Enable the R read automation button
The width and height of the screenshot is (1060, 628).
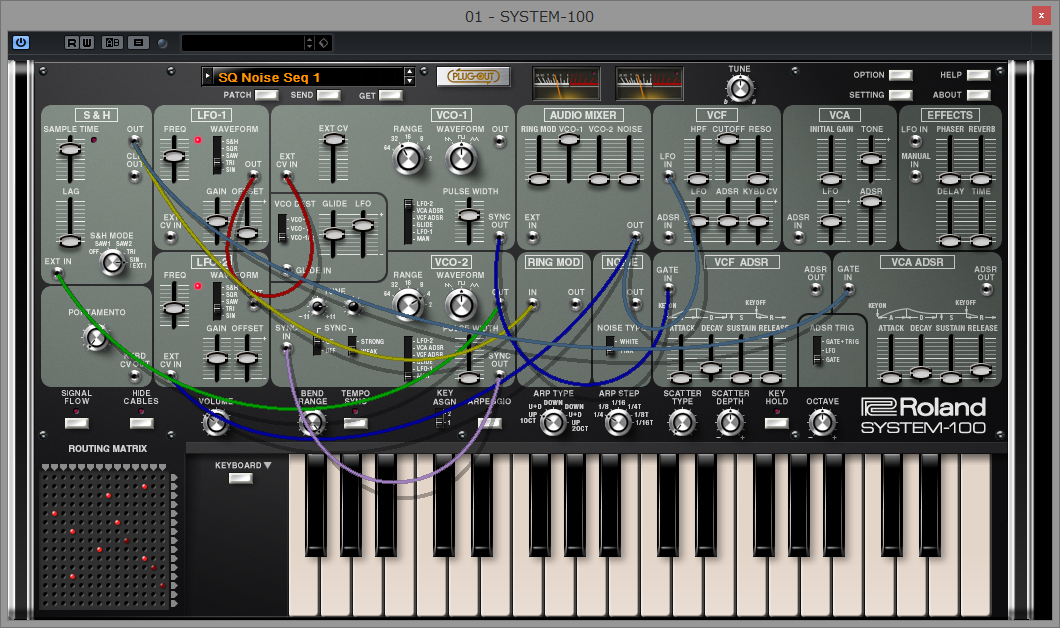72,43
